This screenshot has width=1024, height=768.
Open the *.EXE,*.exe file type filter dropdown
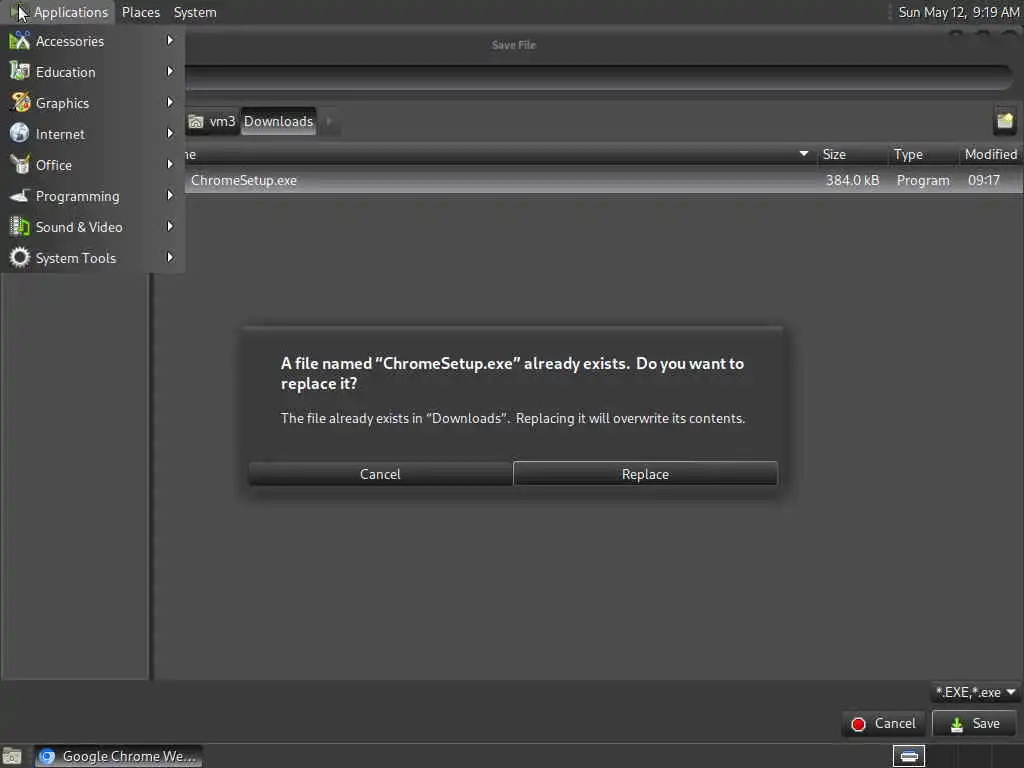click(x=974, y=692)
